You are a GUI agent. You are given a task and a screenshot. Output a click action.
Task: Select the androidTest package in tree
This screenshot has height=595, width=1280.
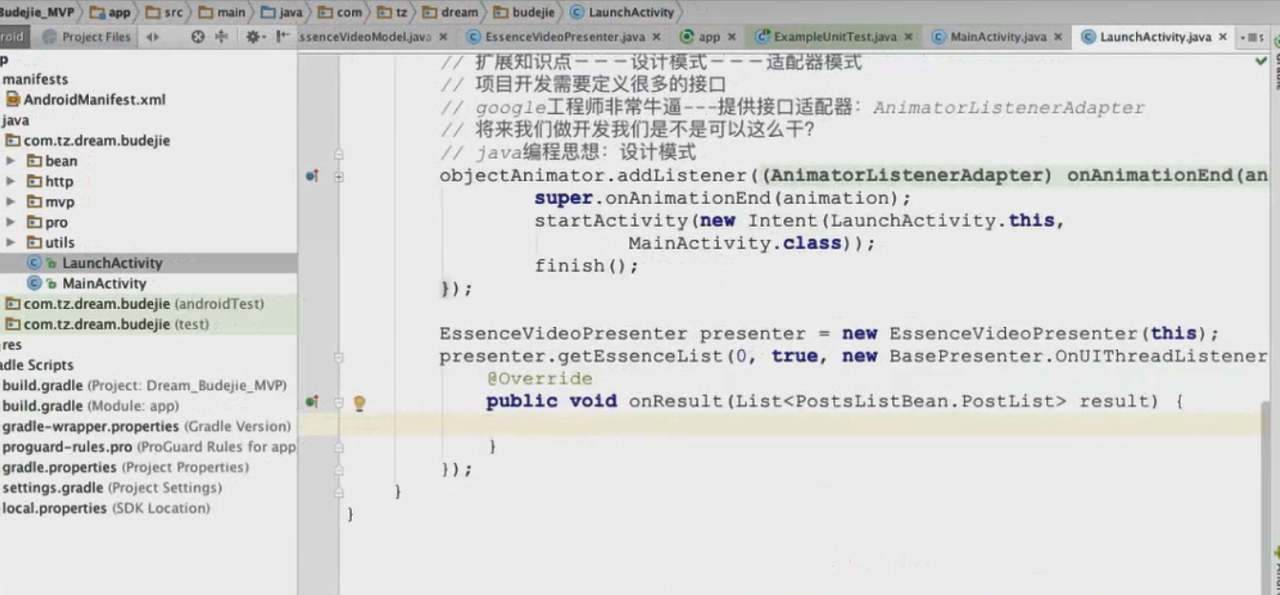point(136,304)
